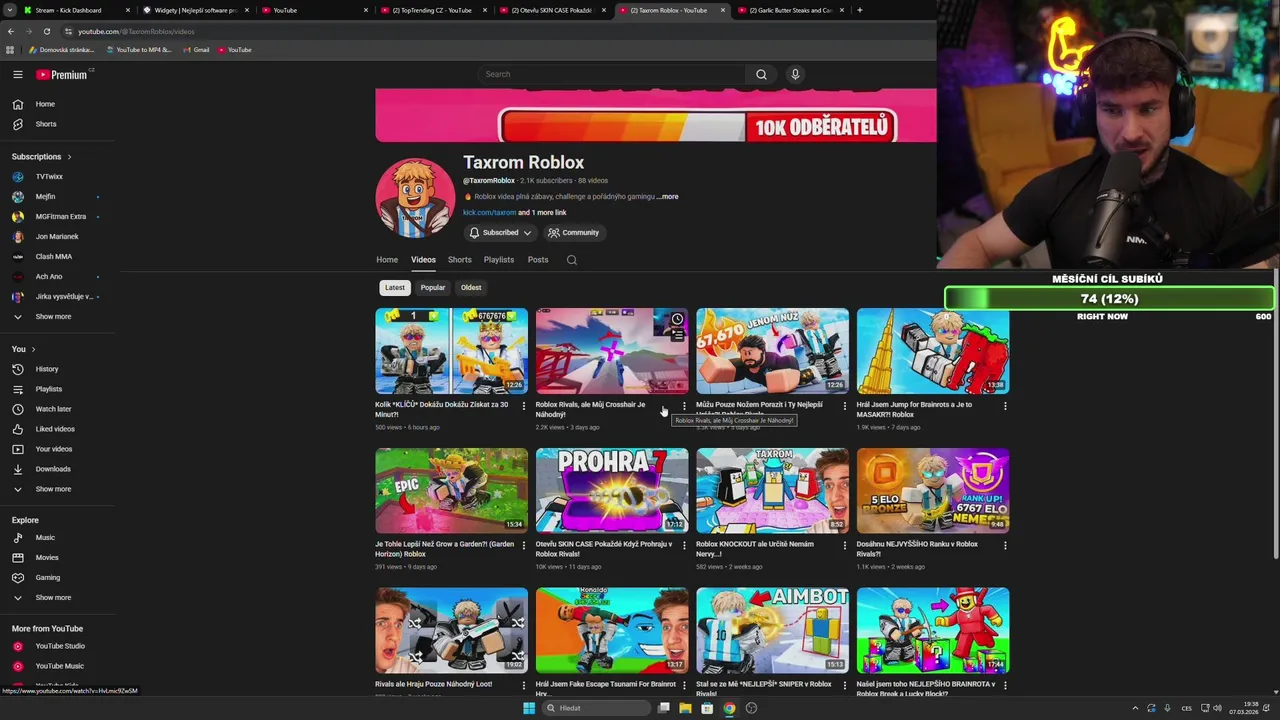Image resolution: width=1280 pixels, height=720 pixels.
Task: Expand the Subscriptions section header
Action: [x=41, y=157]
